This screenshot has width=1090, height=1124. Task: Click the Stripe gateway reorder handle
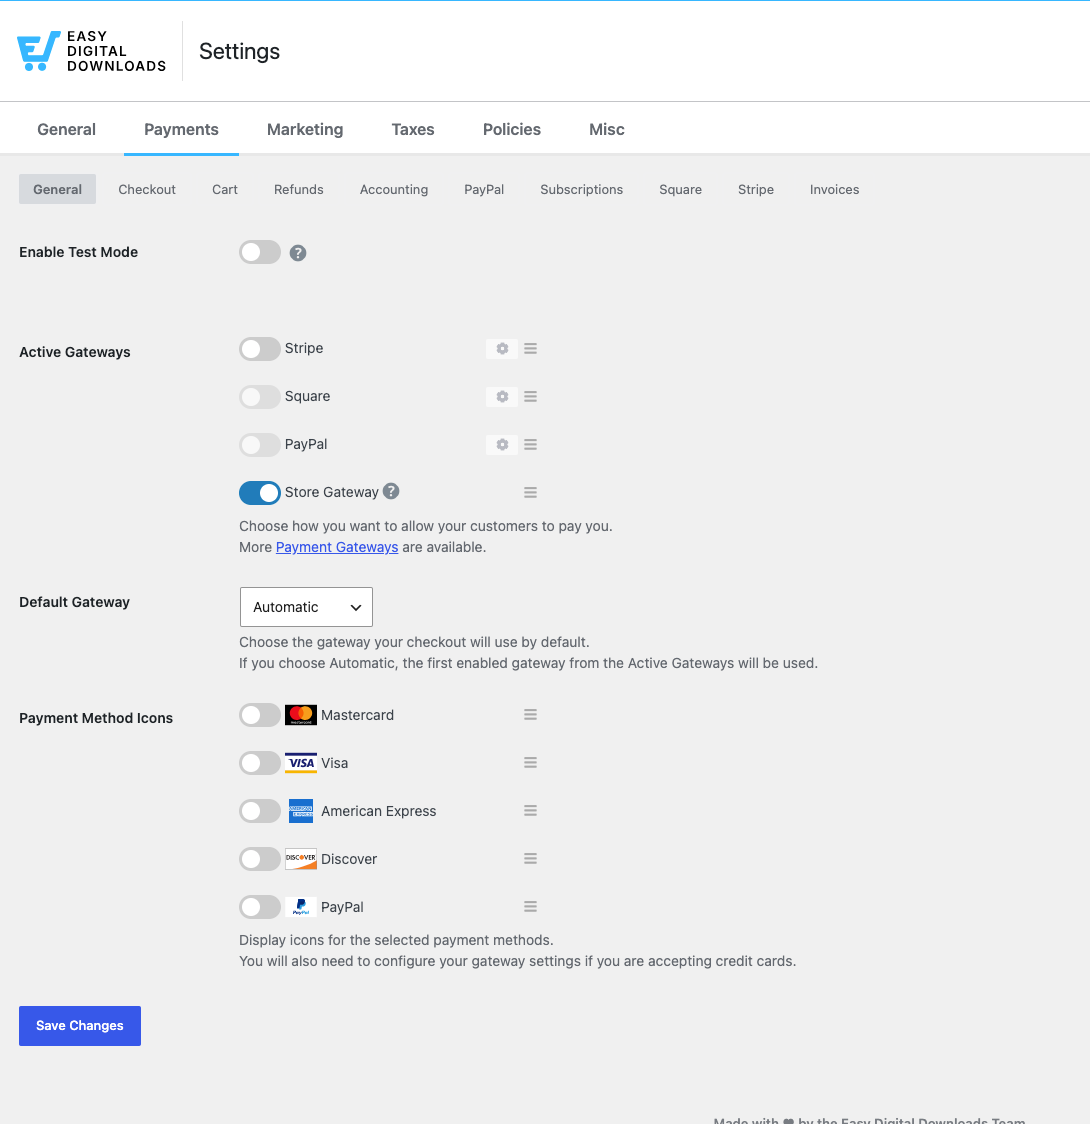tap(530, 348)
